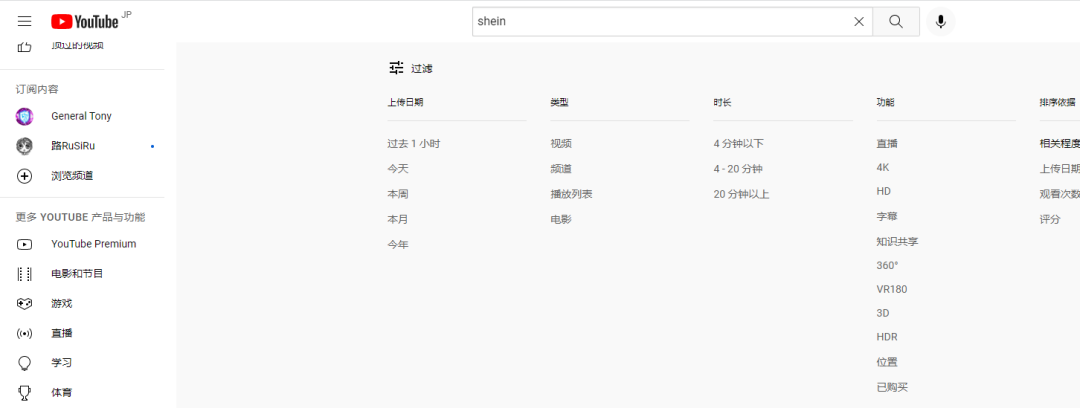Filter uploads by 今天
Viewport: 1080px width, 408px height.
pyautogui.click(x=397, y=169)
